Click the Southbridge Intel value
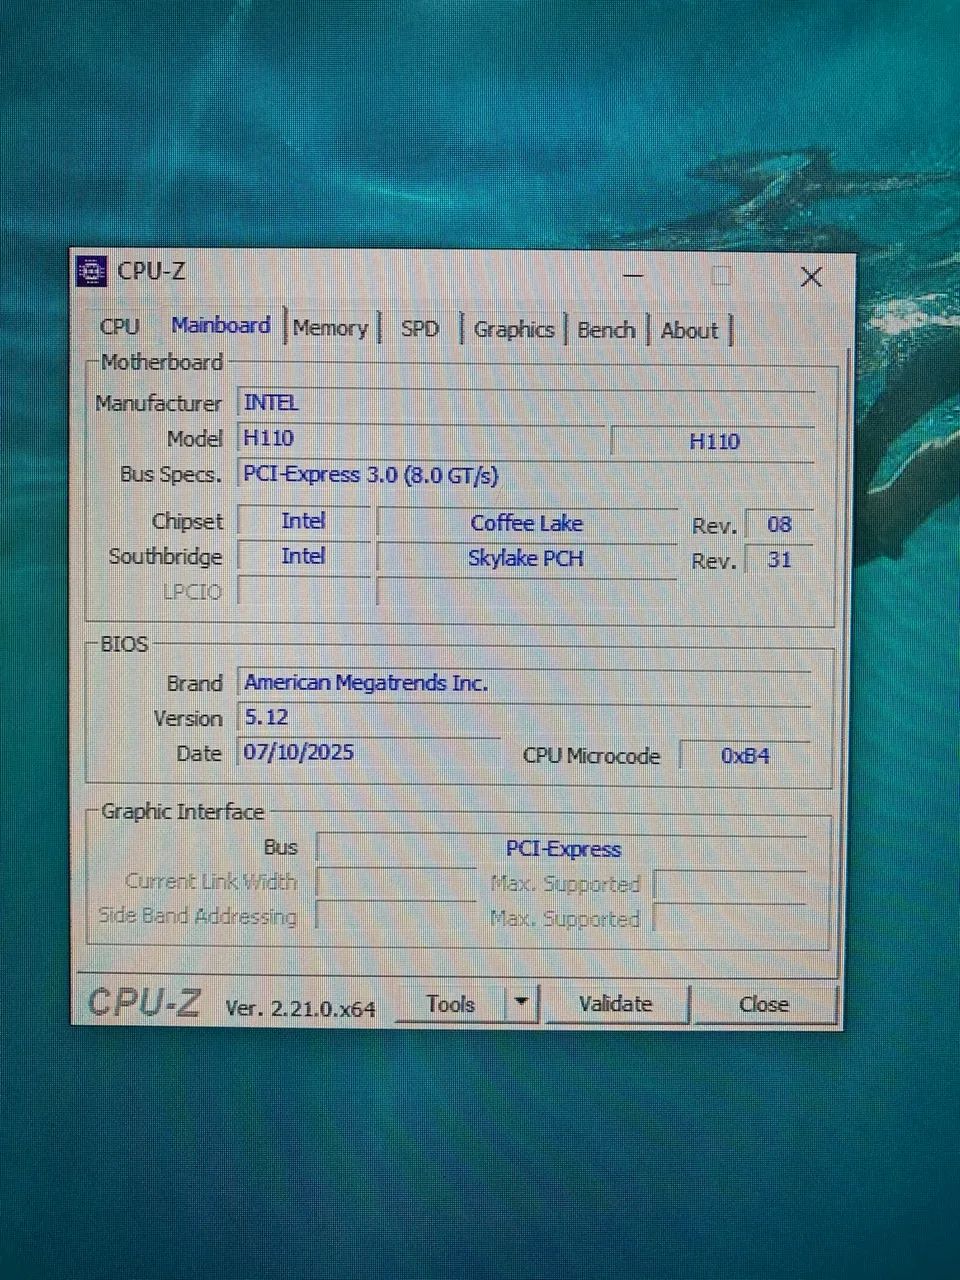This screenshot has width=960, height=1280. [x=303, y=556]
